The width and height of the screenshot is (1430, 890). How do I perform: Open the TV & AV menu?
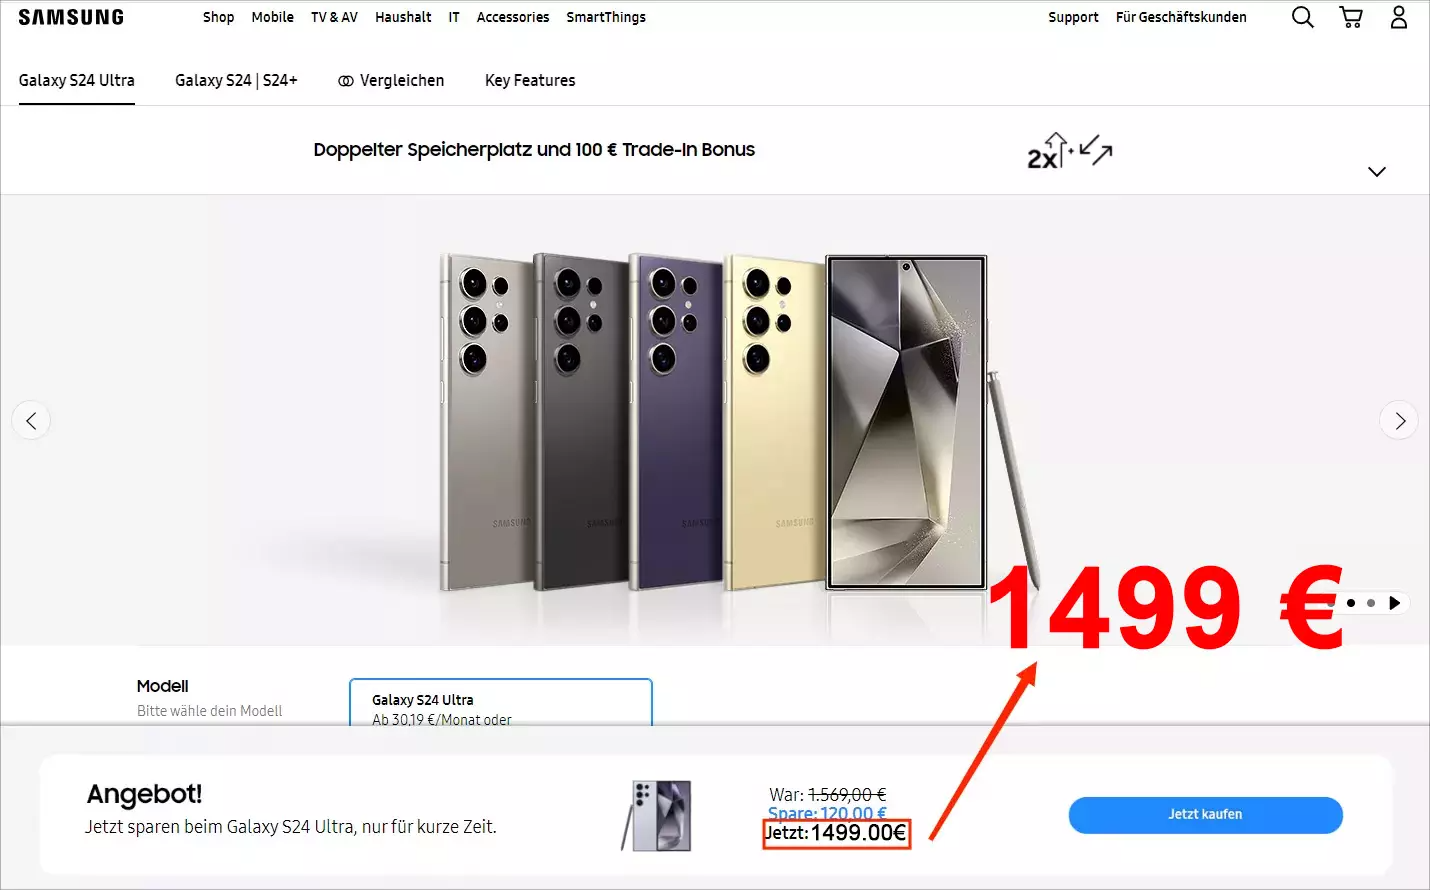[x=334, y=17]
